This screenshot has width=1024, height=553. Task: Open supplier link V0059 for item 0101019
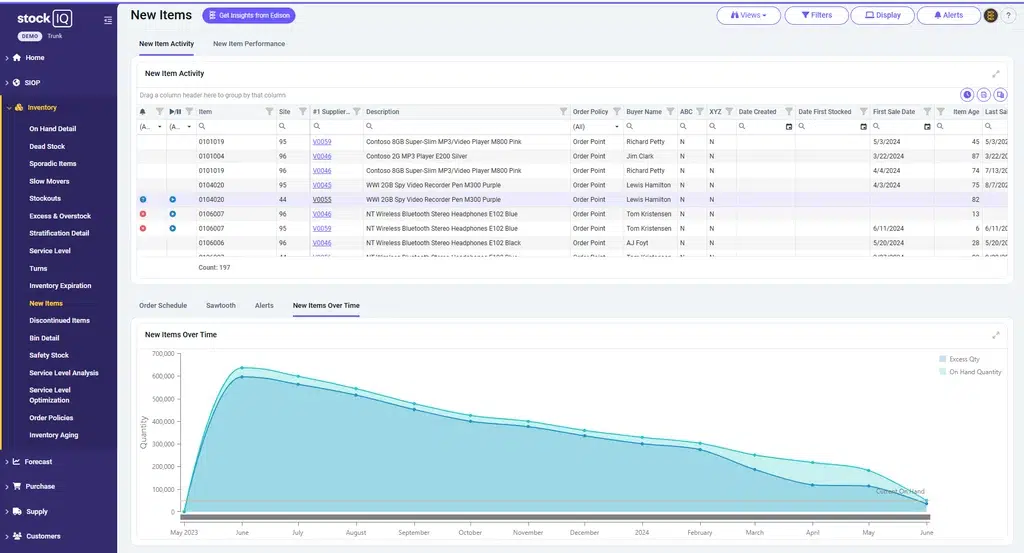[x=322, y=142]
